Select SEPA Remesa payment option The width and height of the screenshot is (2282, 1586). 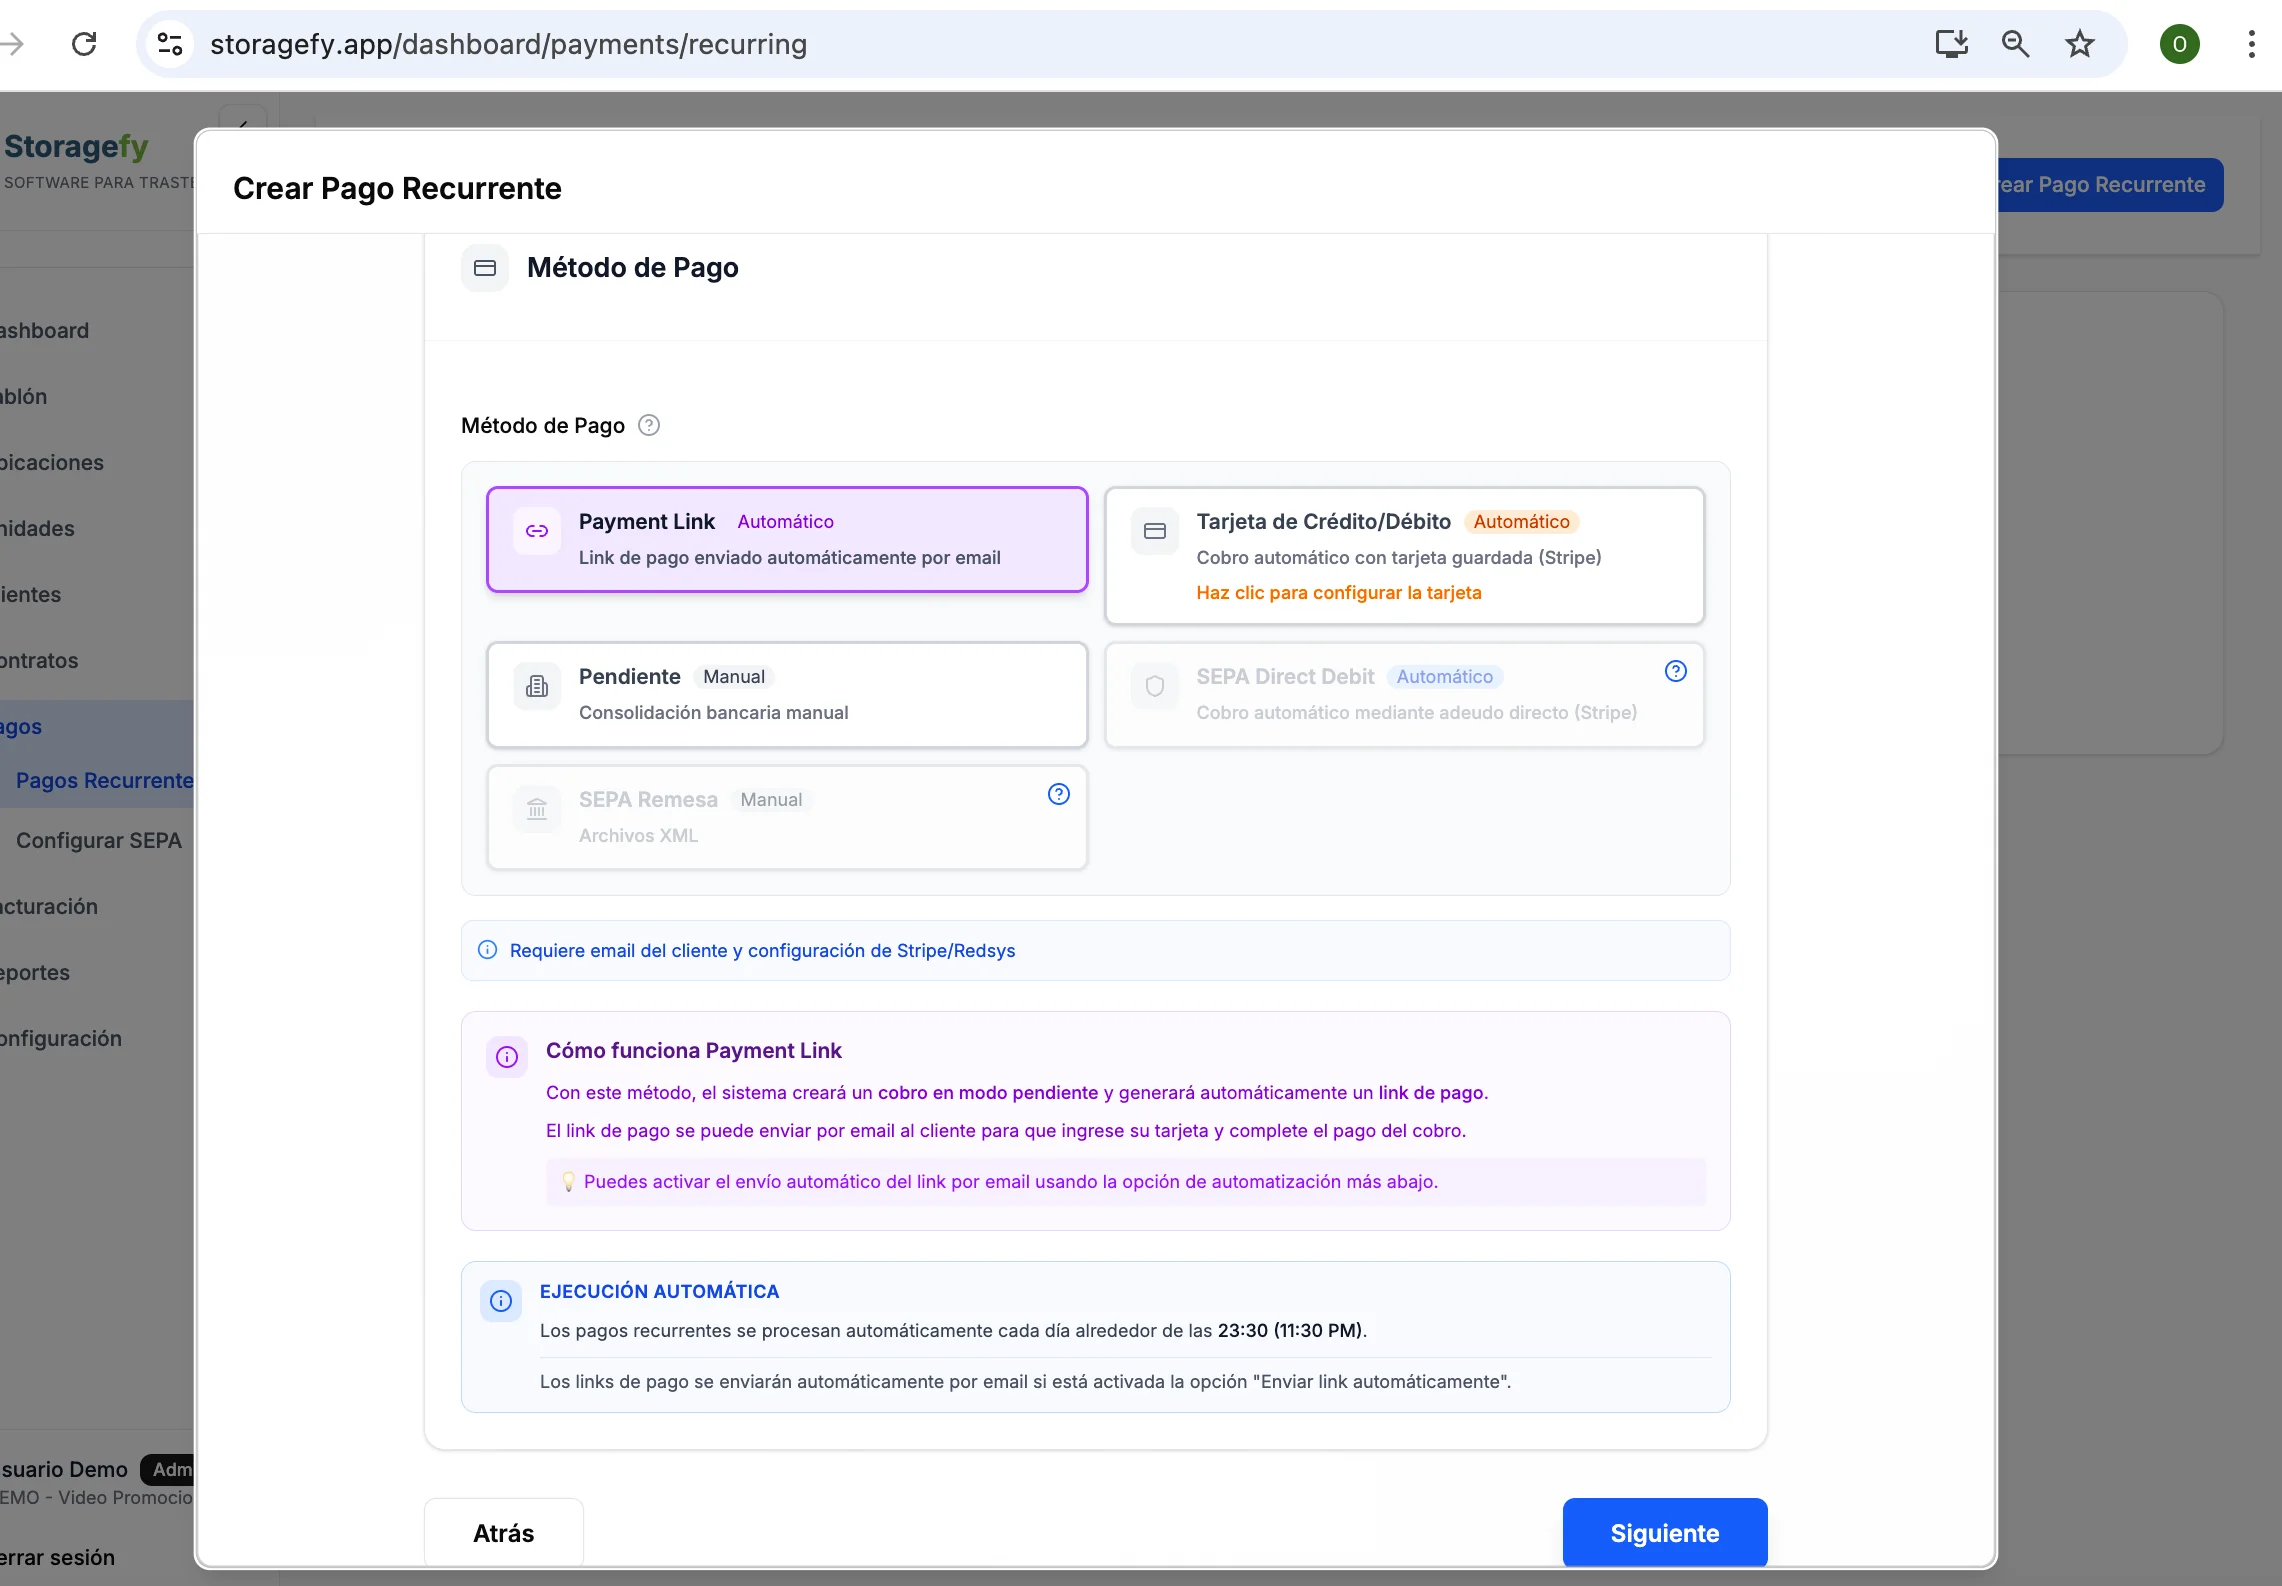point(787,818)
